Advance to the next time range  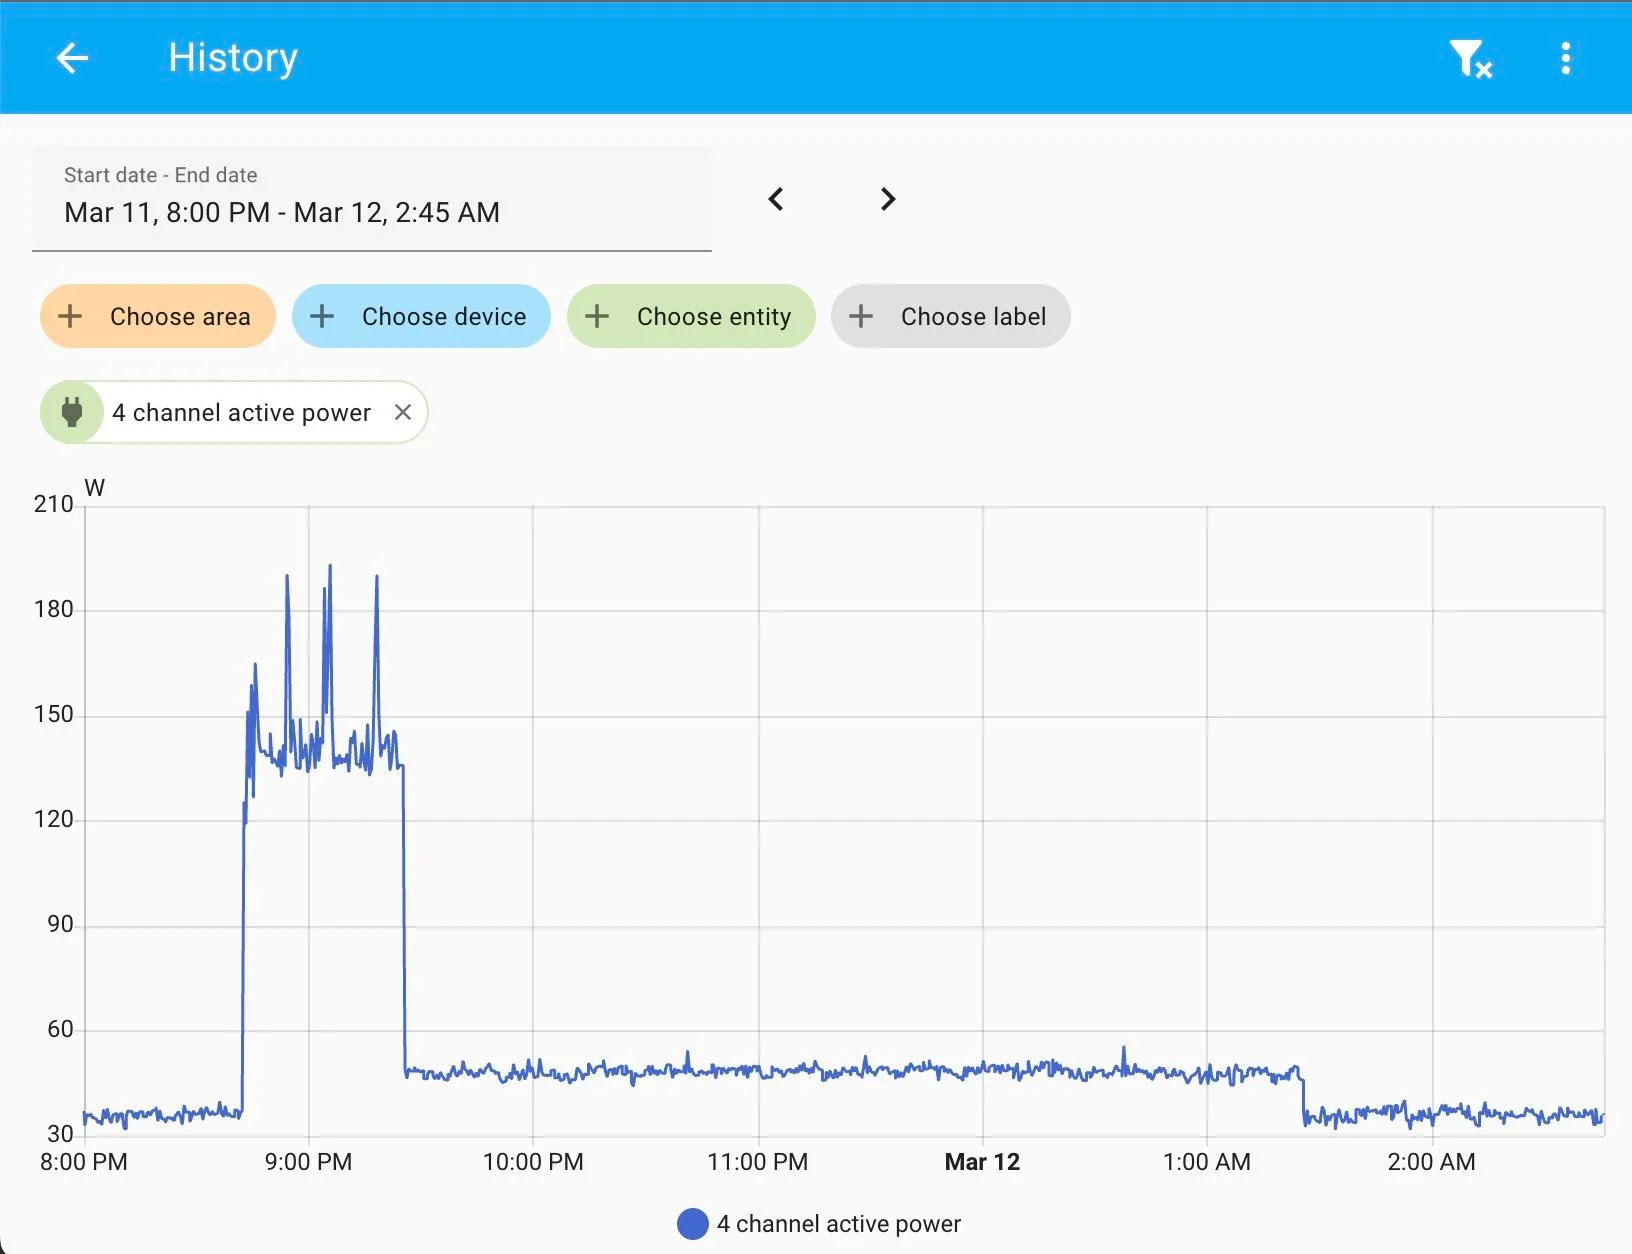887,199
